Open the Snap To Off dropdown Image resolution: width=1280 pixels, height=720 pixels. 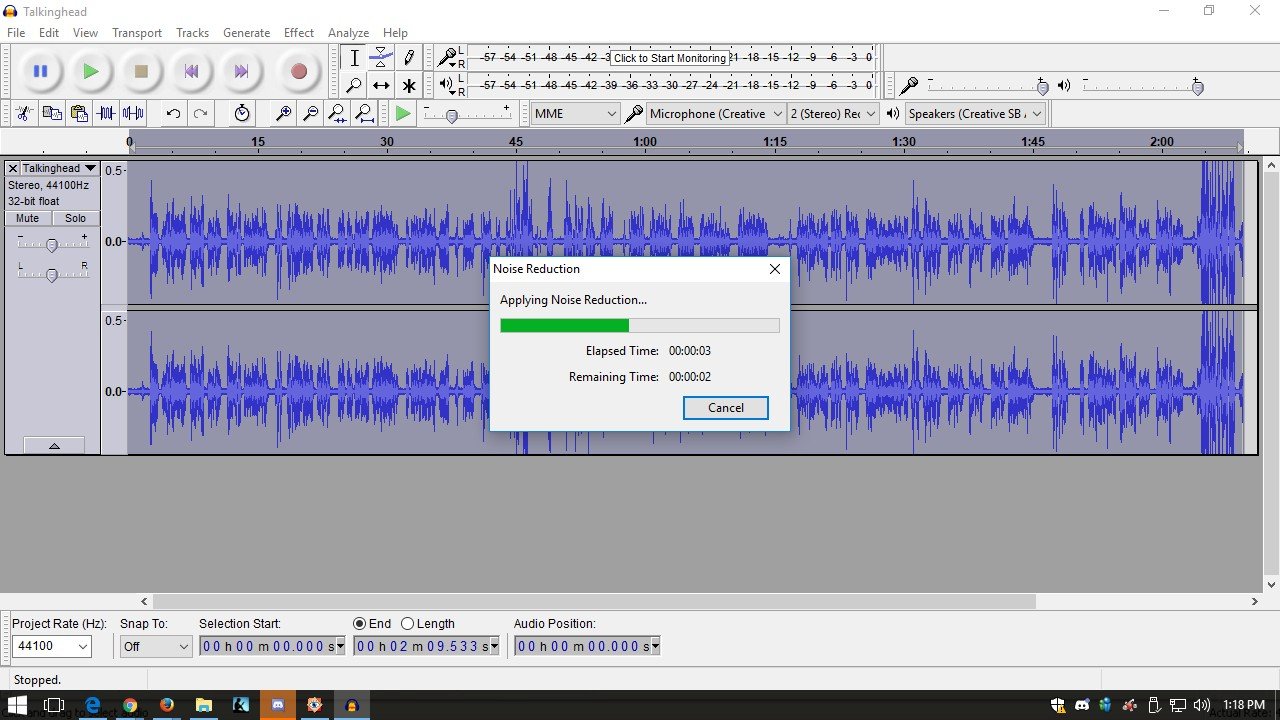[x=155, y=646]
